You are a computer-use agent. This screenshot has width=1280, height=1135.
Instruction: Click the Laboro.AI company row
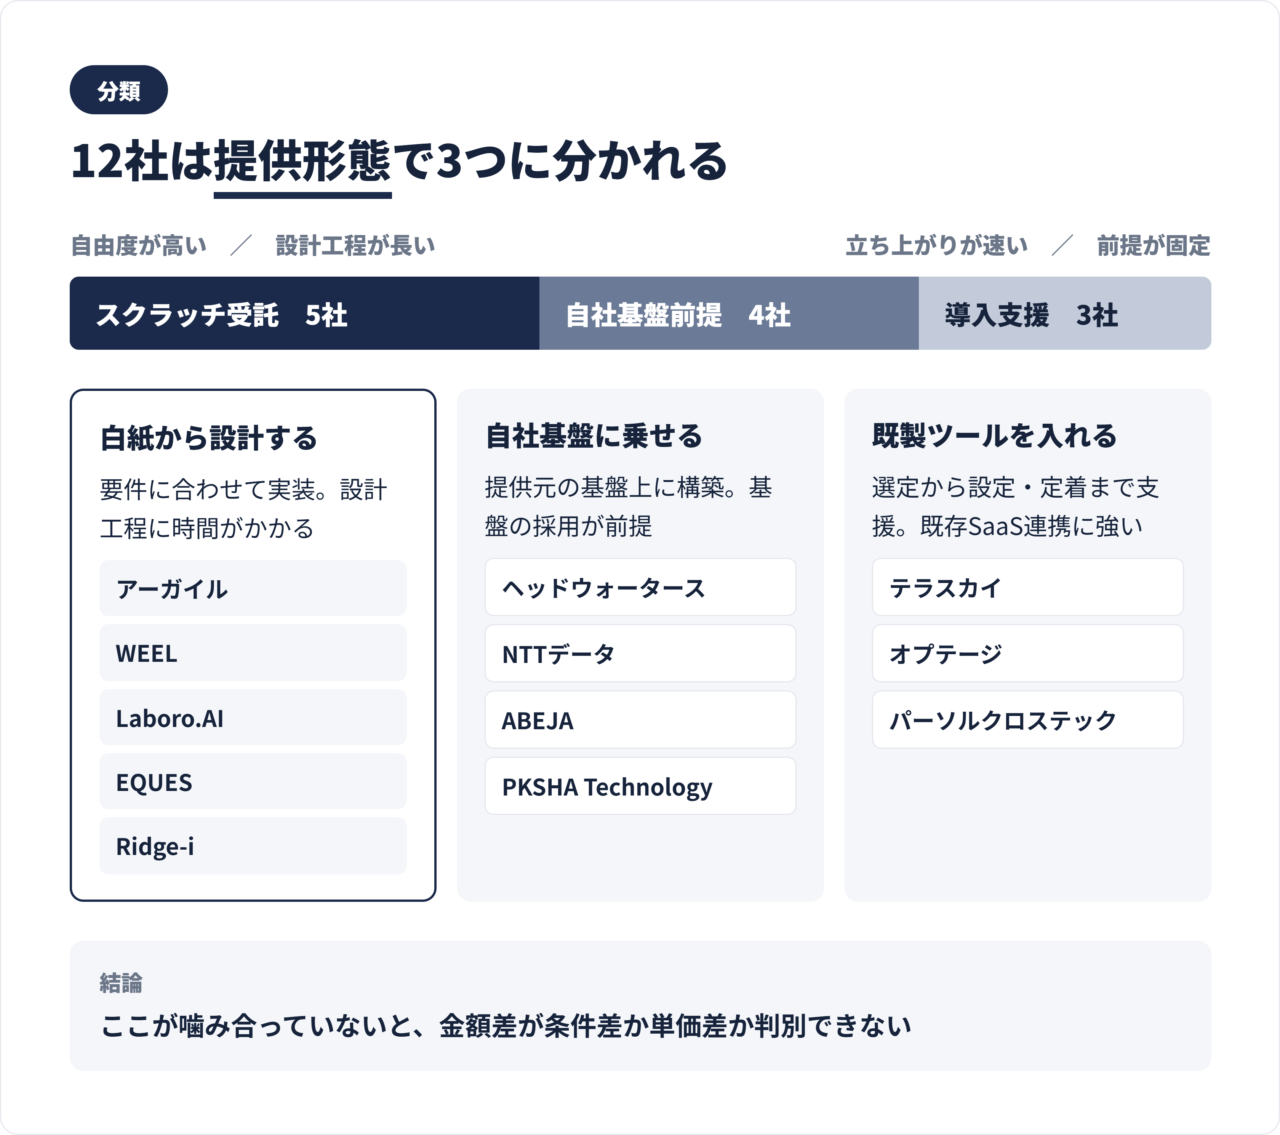tap(253, 717)
